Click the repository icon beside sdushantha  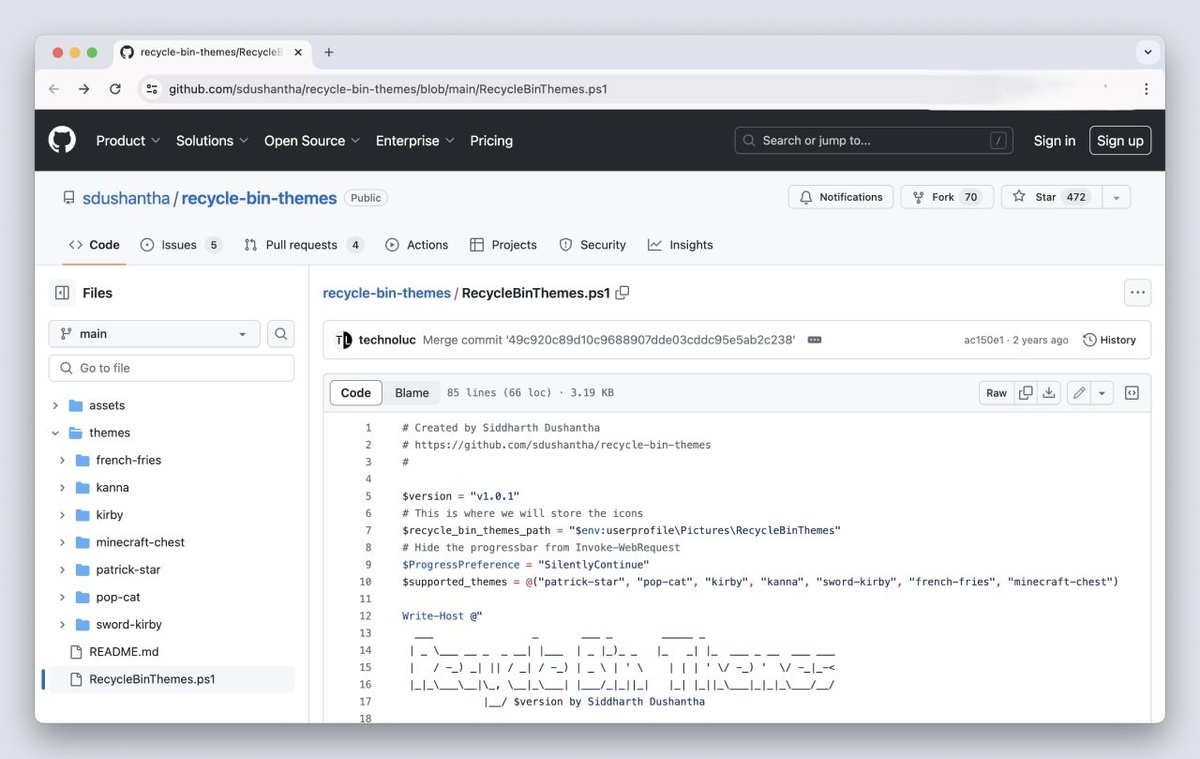(69, 198)
